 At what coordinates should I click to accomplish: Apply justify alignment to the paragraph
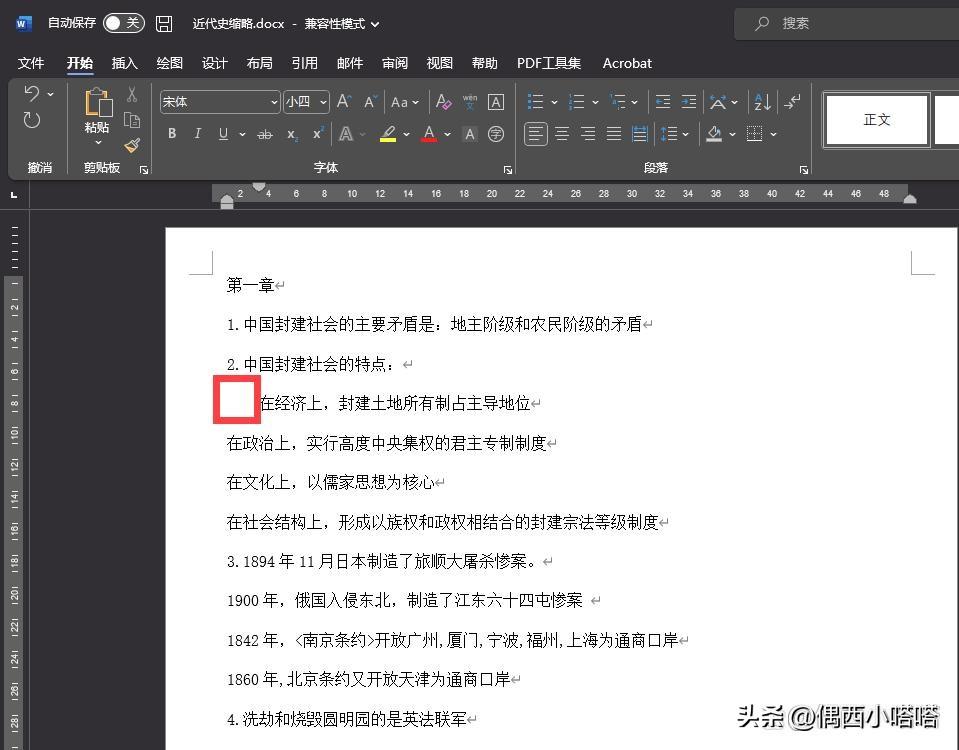point(612,133)
